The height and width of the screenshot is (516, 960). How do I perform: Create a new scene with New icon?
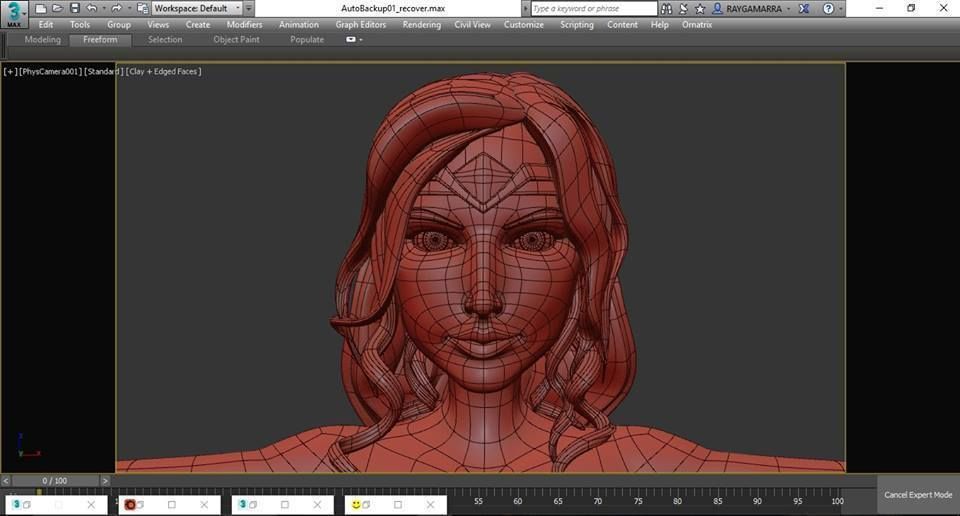(40, 9)
